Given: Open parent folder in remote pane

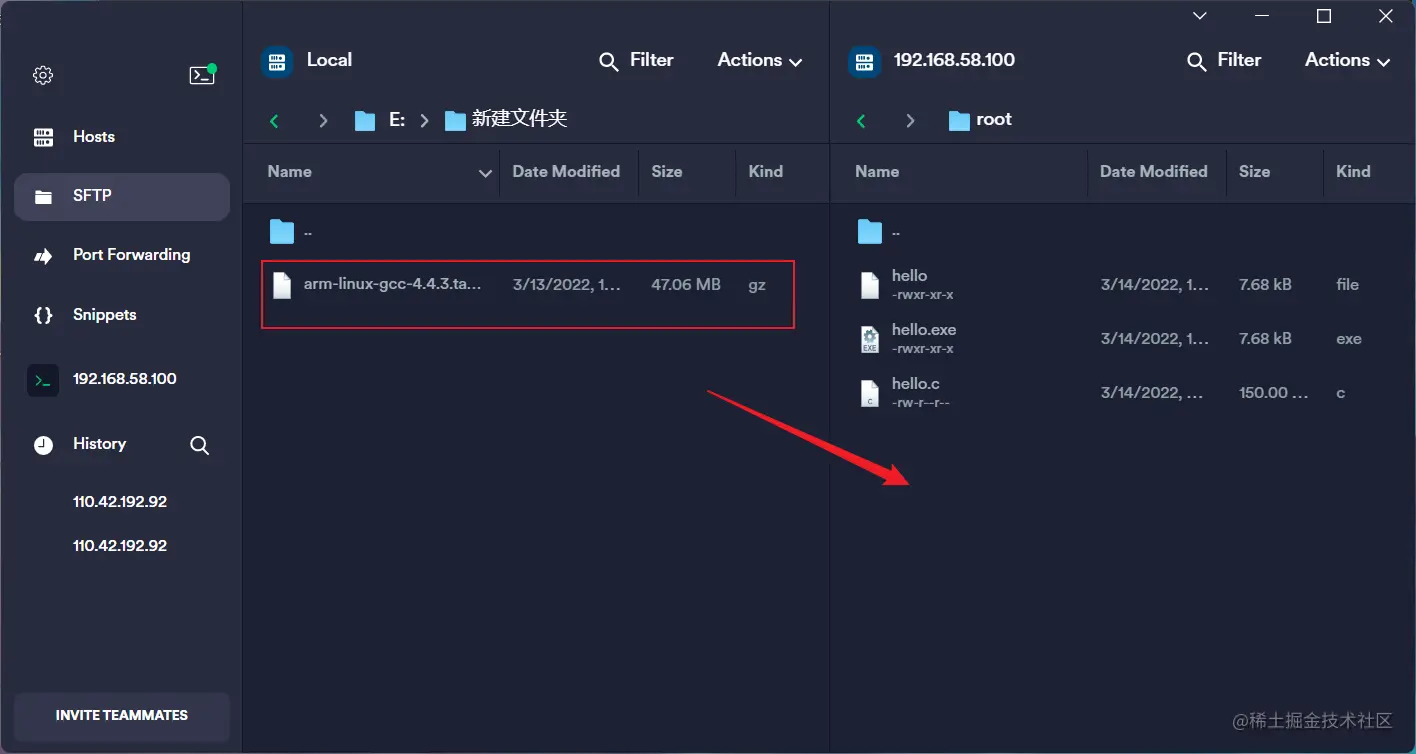Looking at the screenshot, I should [x=870, y=232].
